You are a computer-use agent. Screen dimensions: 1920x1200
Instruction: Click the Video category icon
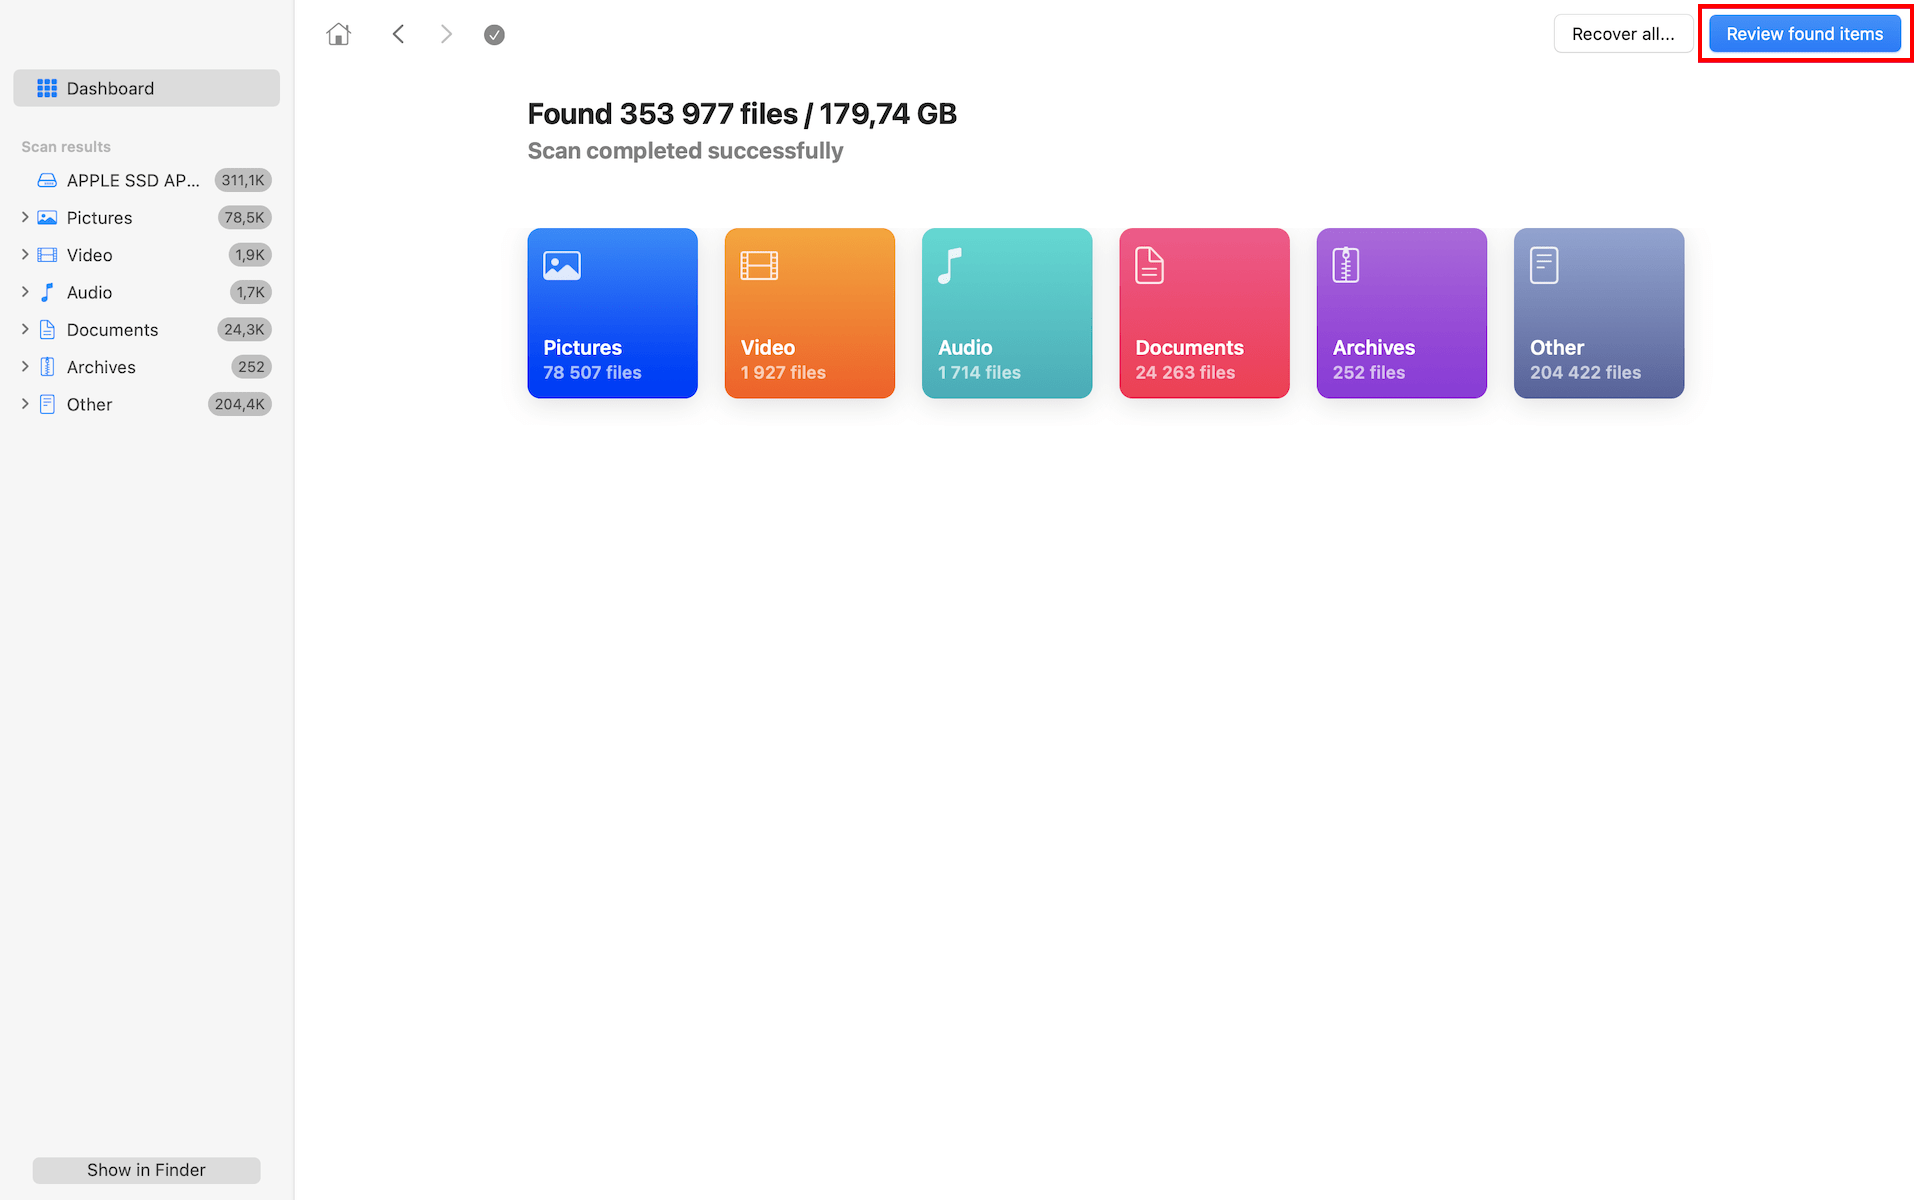(759, 264)
